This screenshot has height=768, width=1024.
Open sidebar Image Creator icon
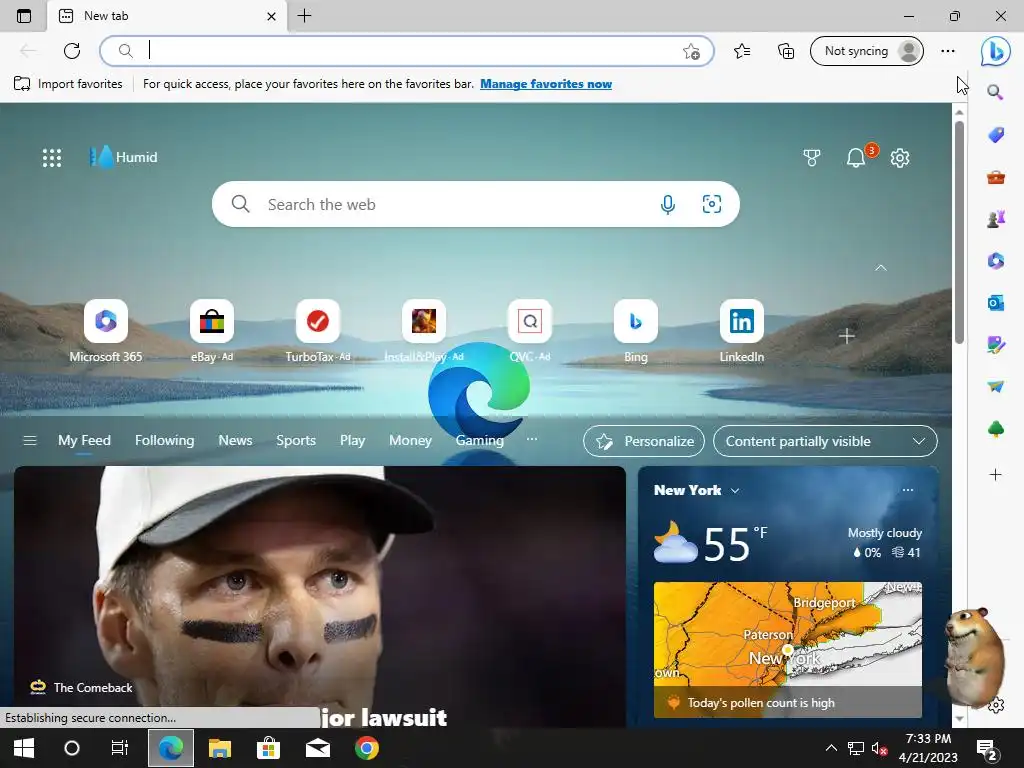(x=995, y=345)
